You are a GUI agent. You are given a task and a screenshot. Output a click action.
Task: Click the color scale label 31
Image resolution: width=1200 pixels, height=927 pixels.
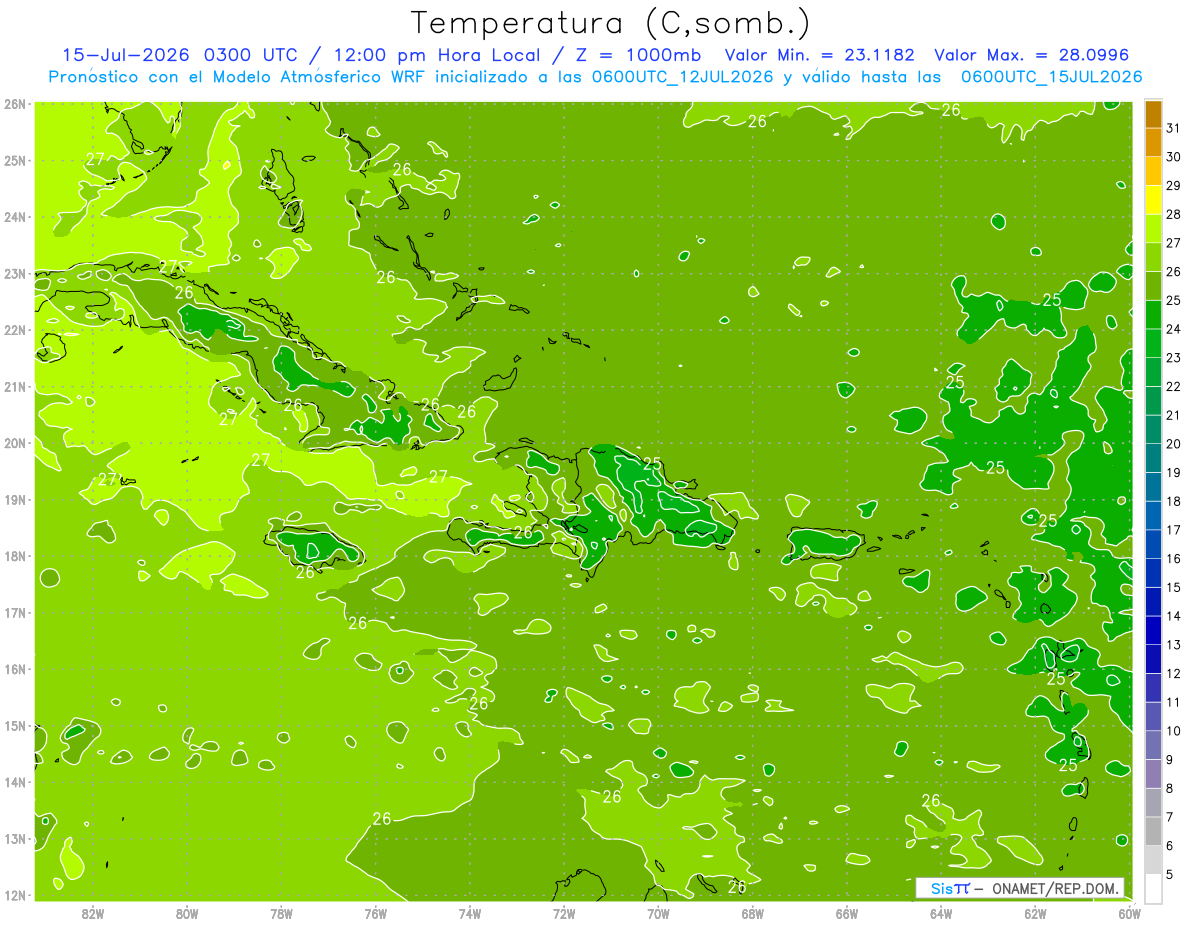click(1174, 128)
